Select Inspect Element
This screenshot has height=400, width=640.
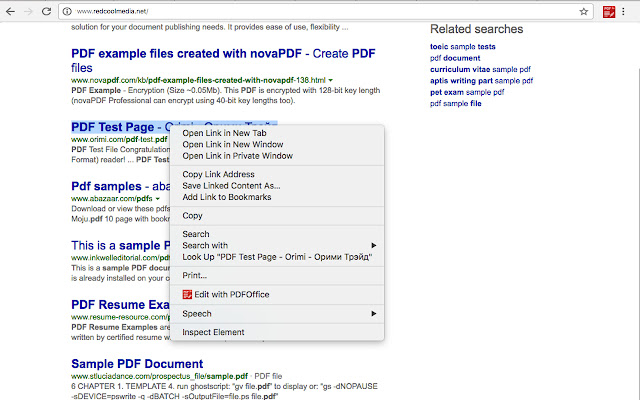(x=213, y=332)
